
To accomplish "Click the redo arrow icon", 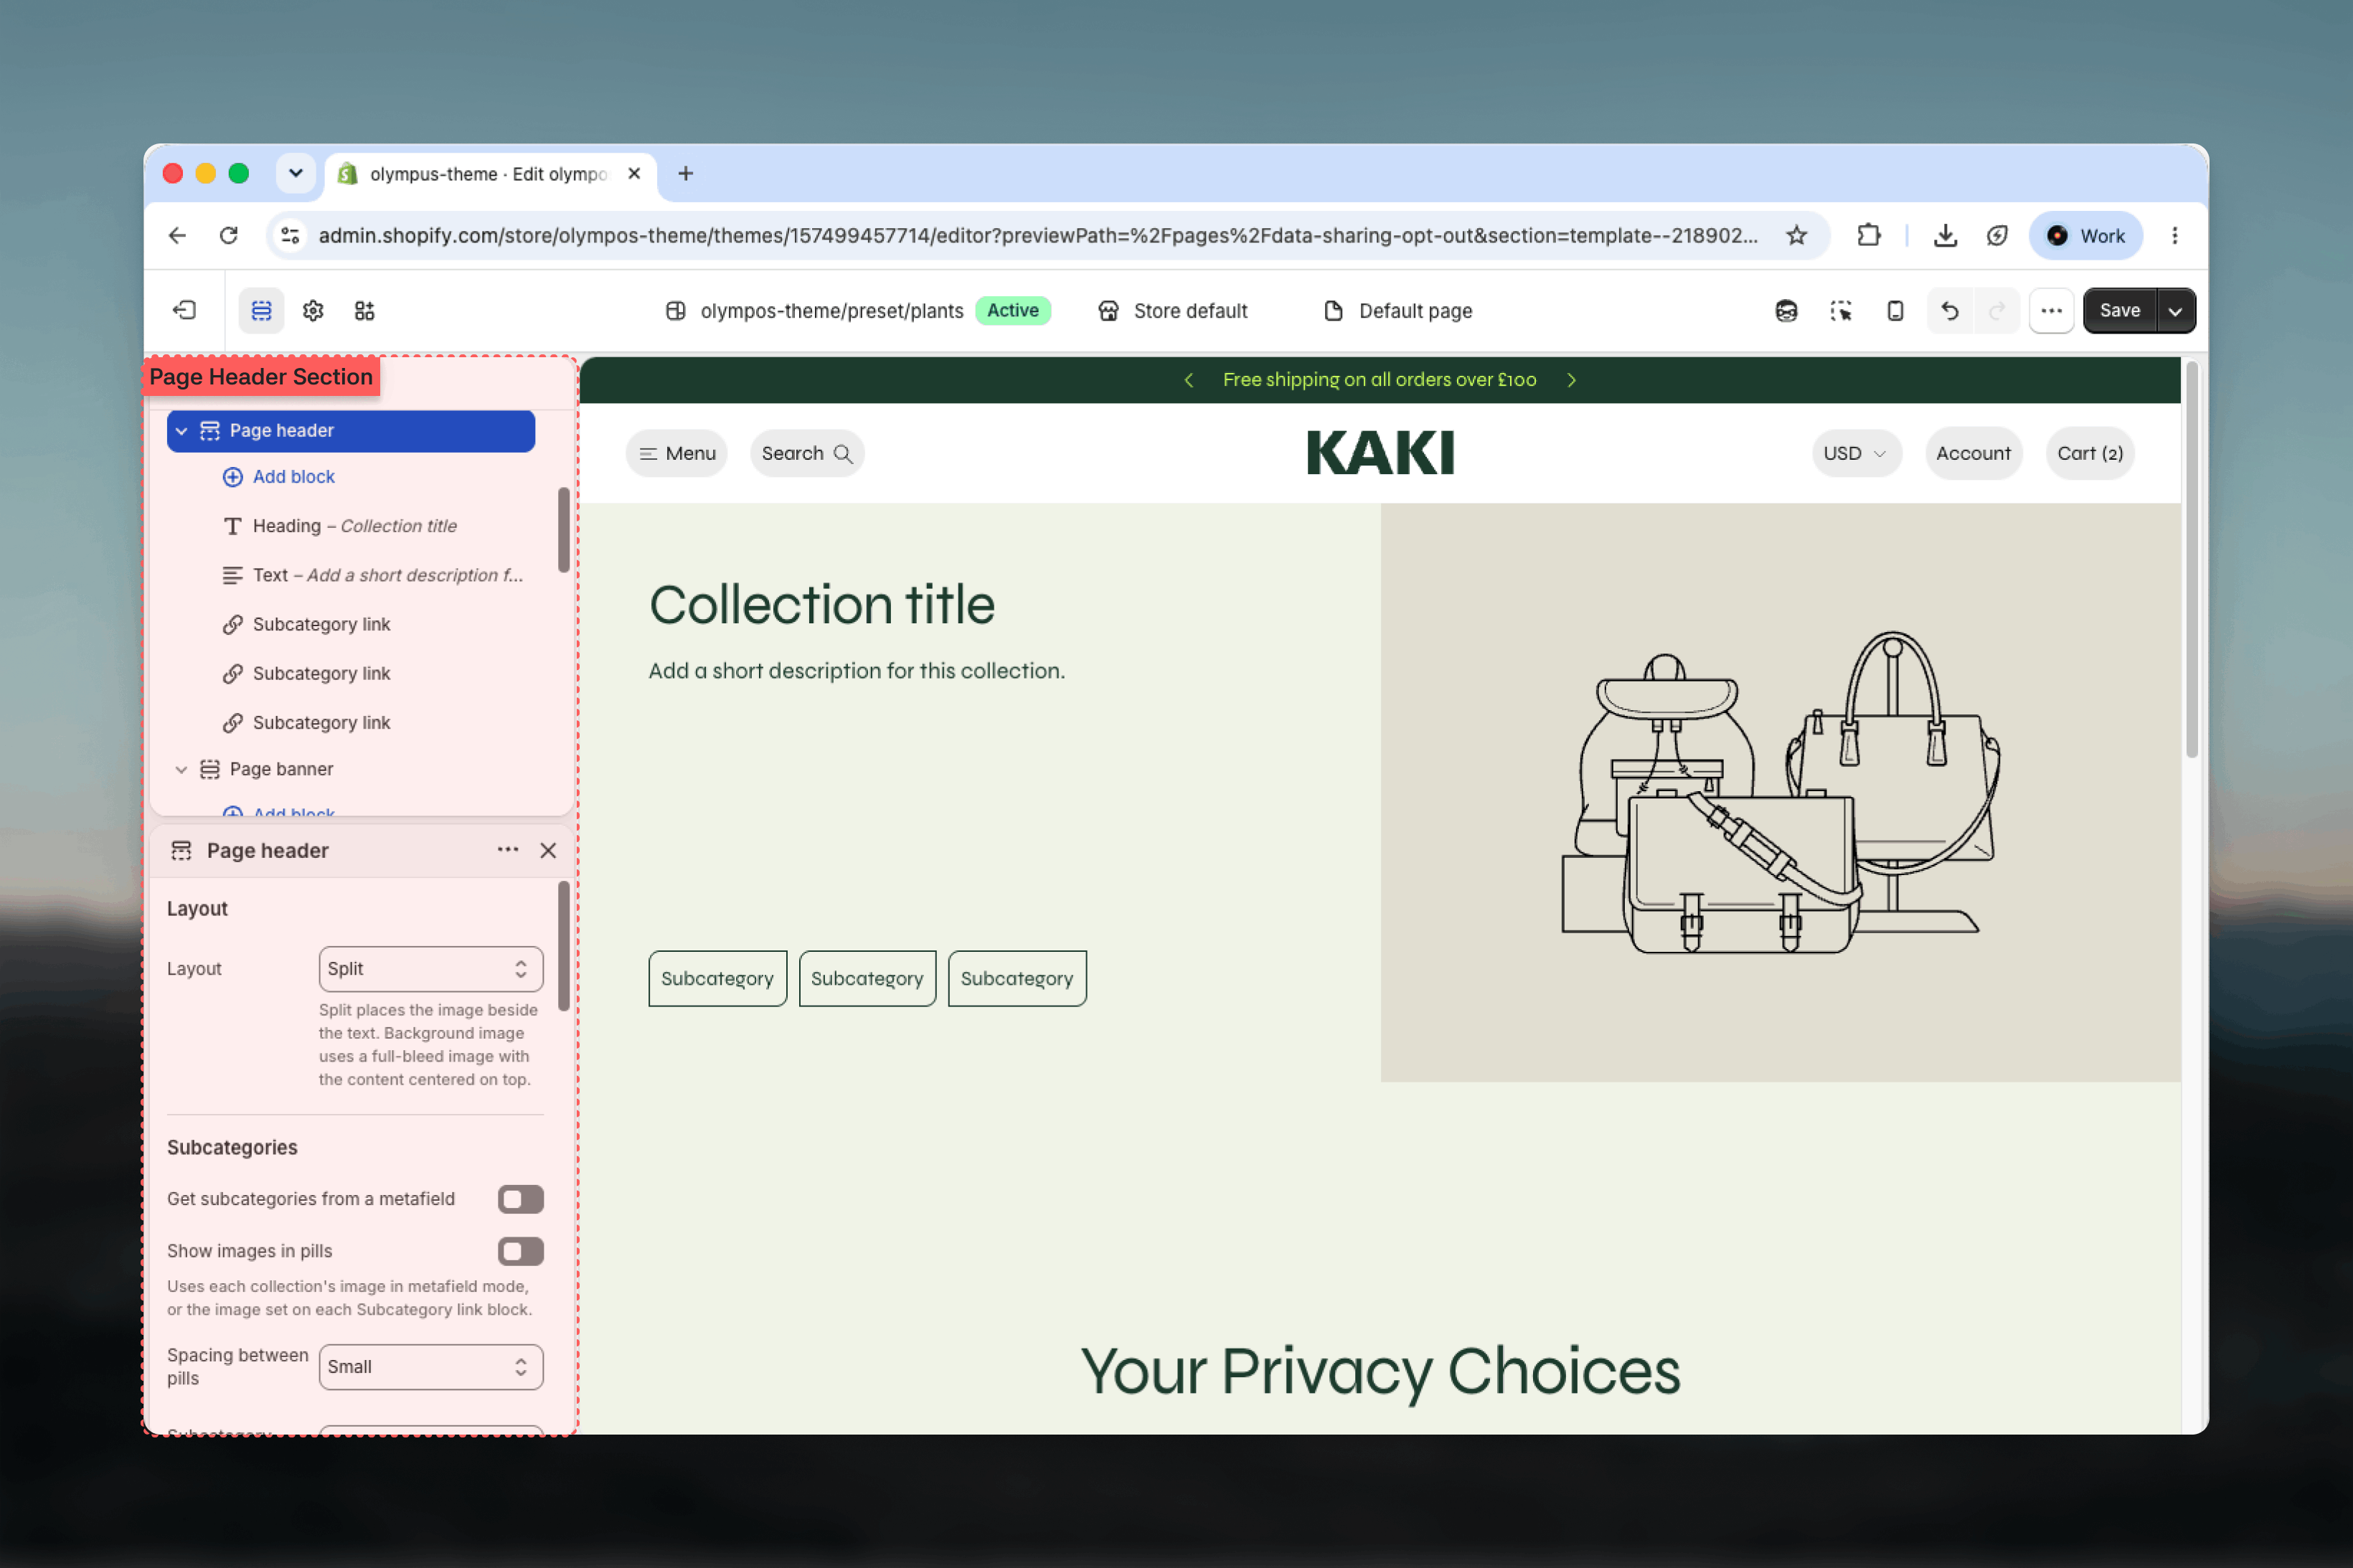I will point(1996,310).
